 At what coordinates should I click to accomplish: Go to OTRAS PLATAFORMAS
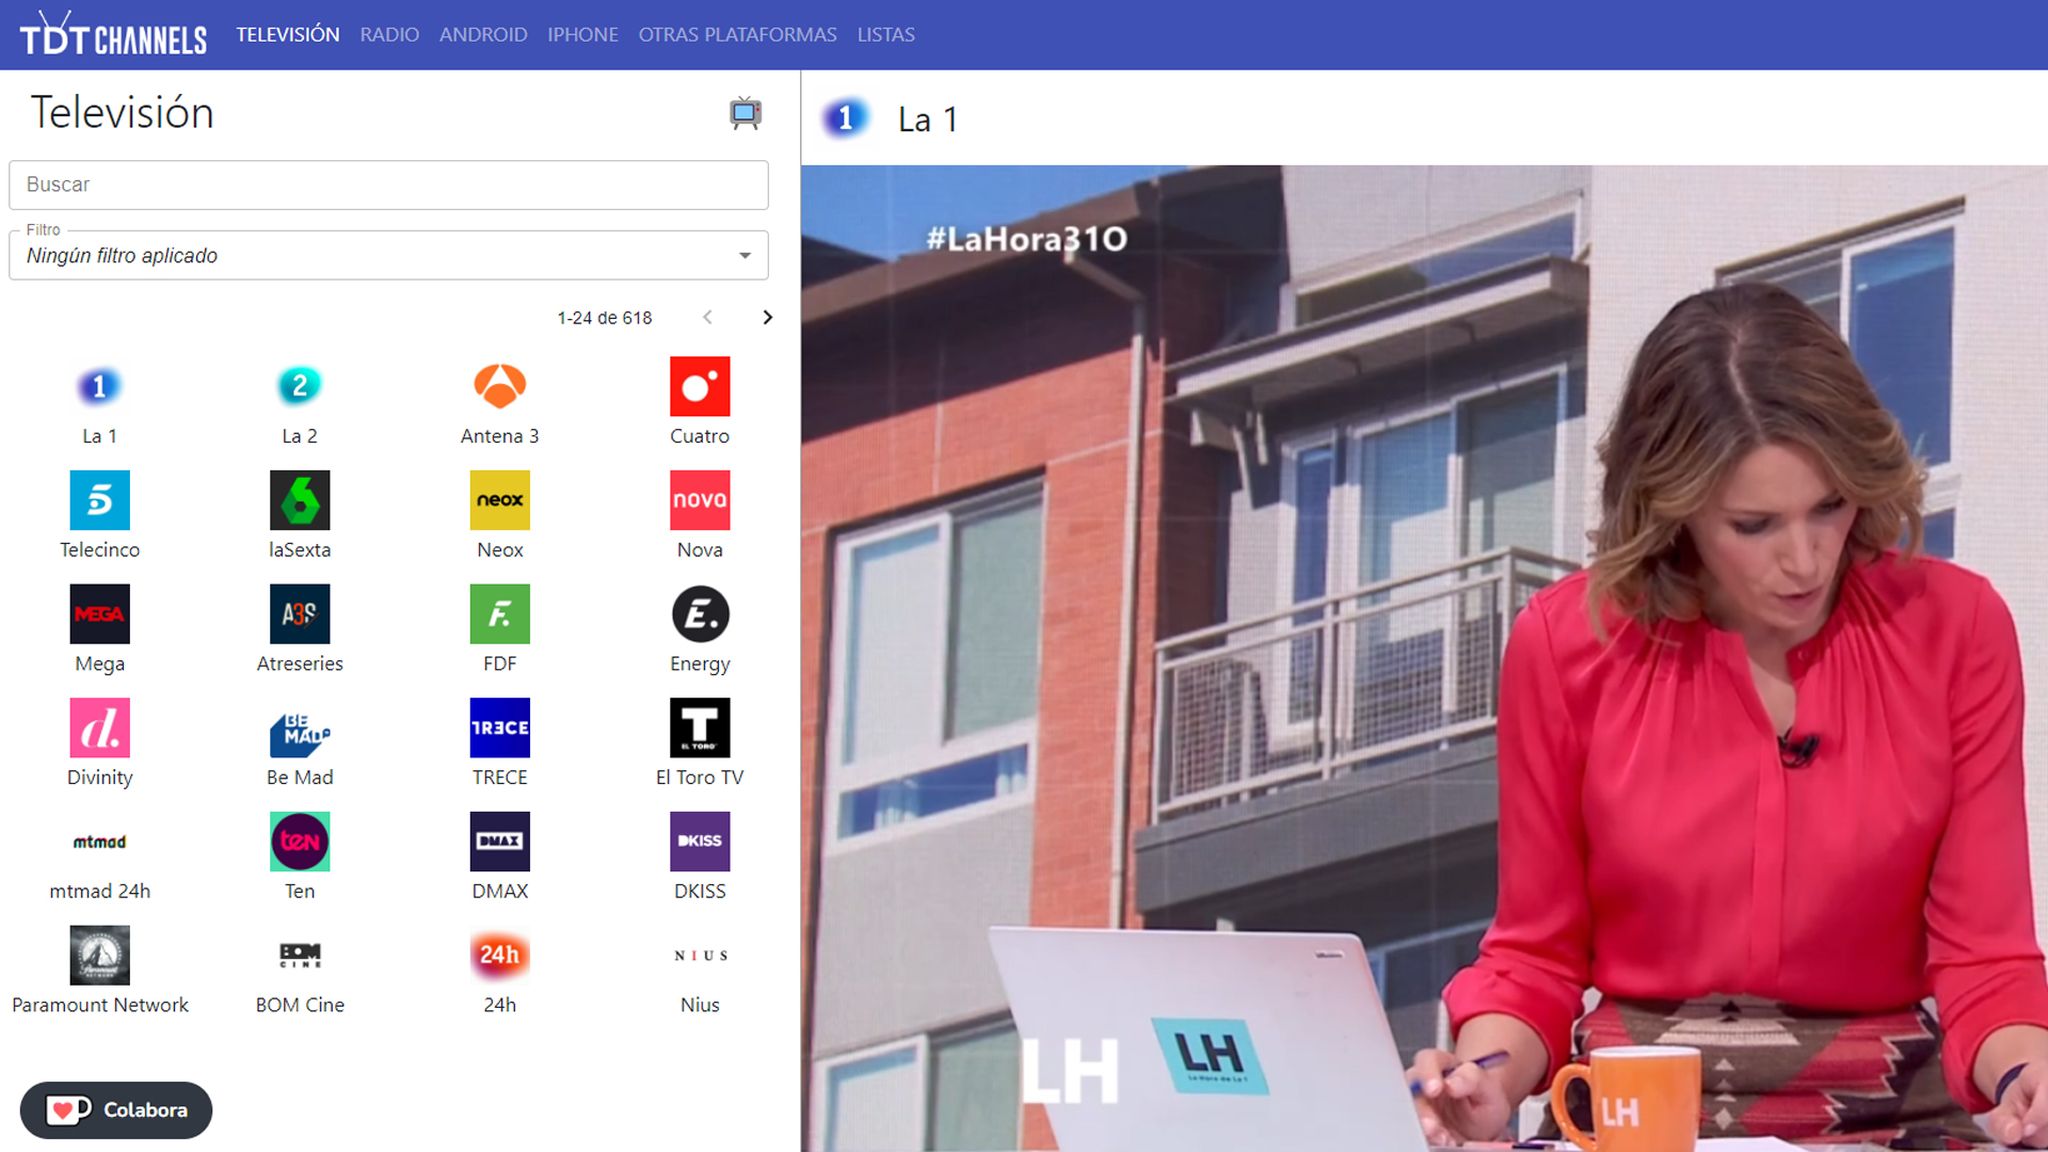coord(736,33)
